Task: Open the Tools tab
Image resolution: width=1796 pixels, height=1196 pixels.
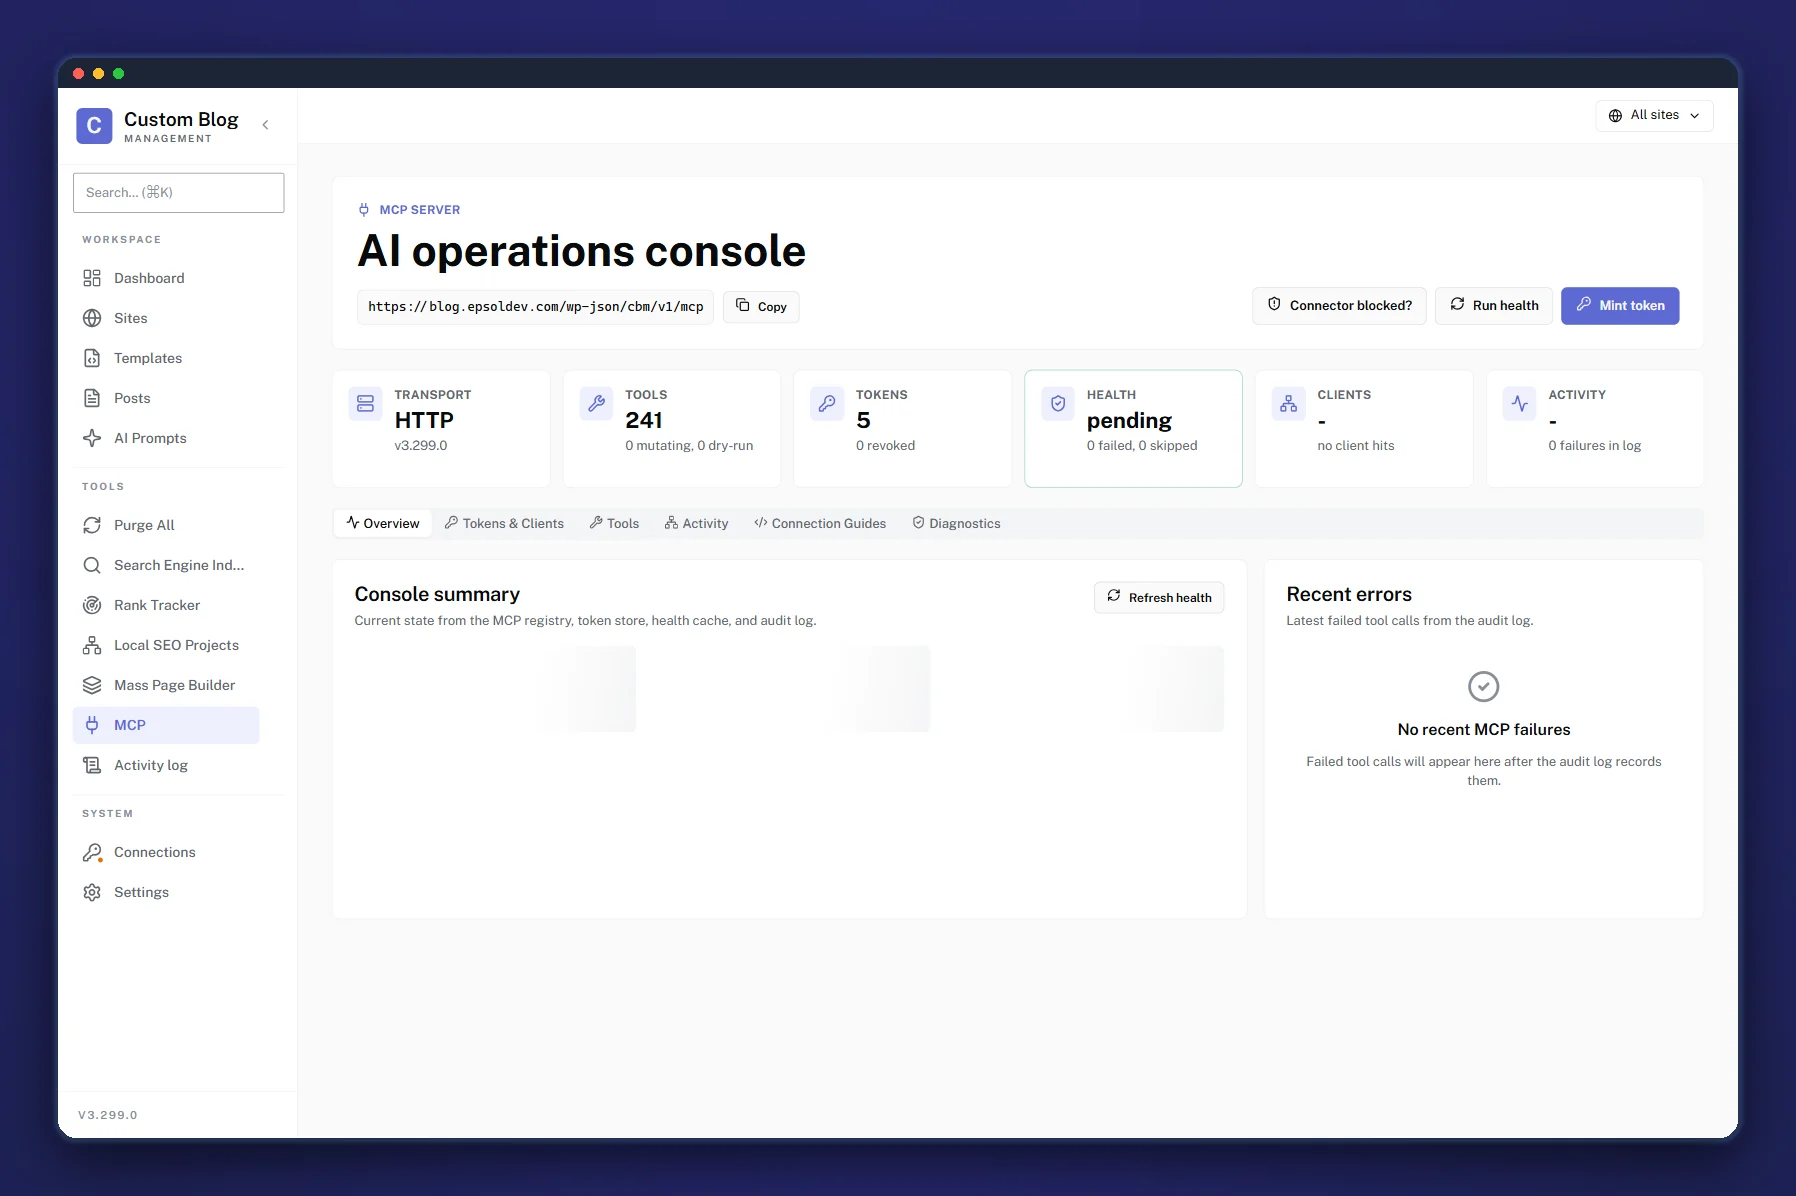Action: tap(614, 523)
